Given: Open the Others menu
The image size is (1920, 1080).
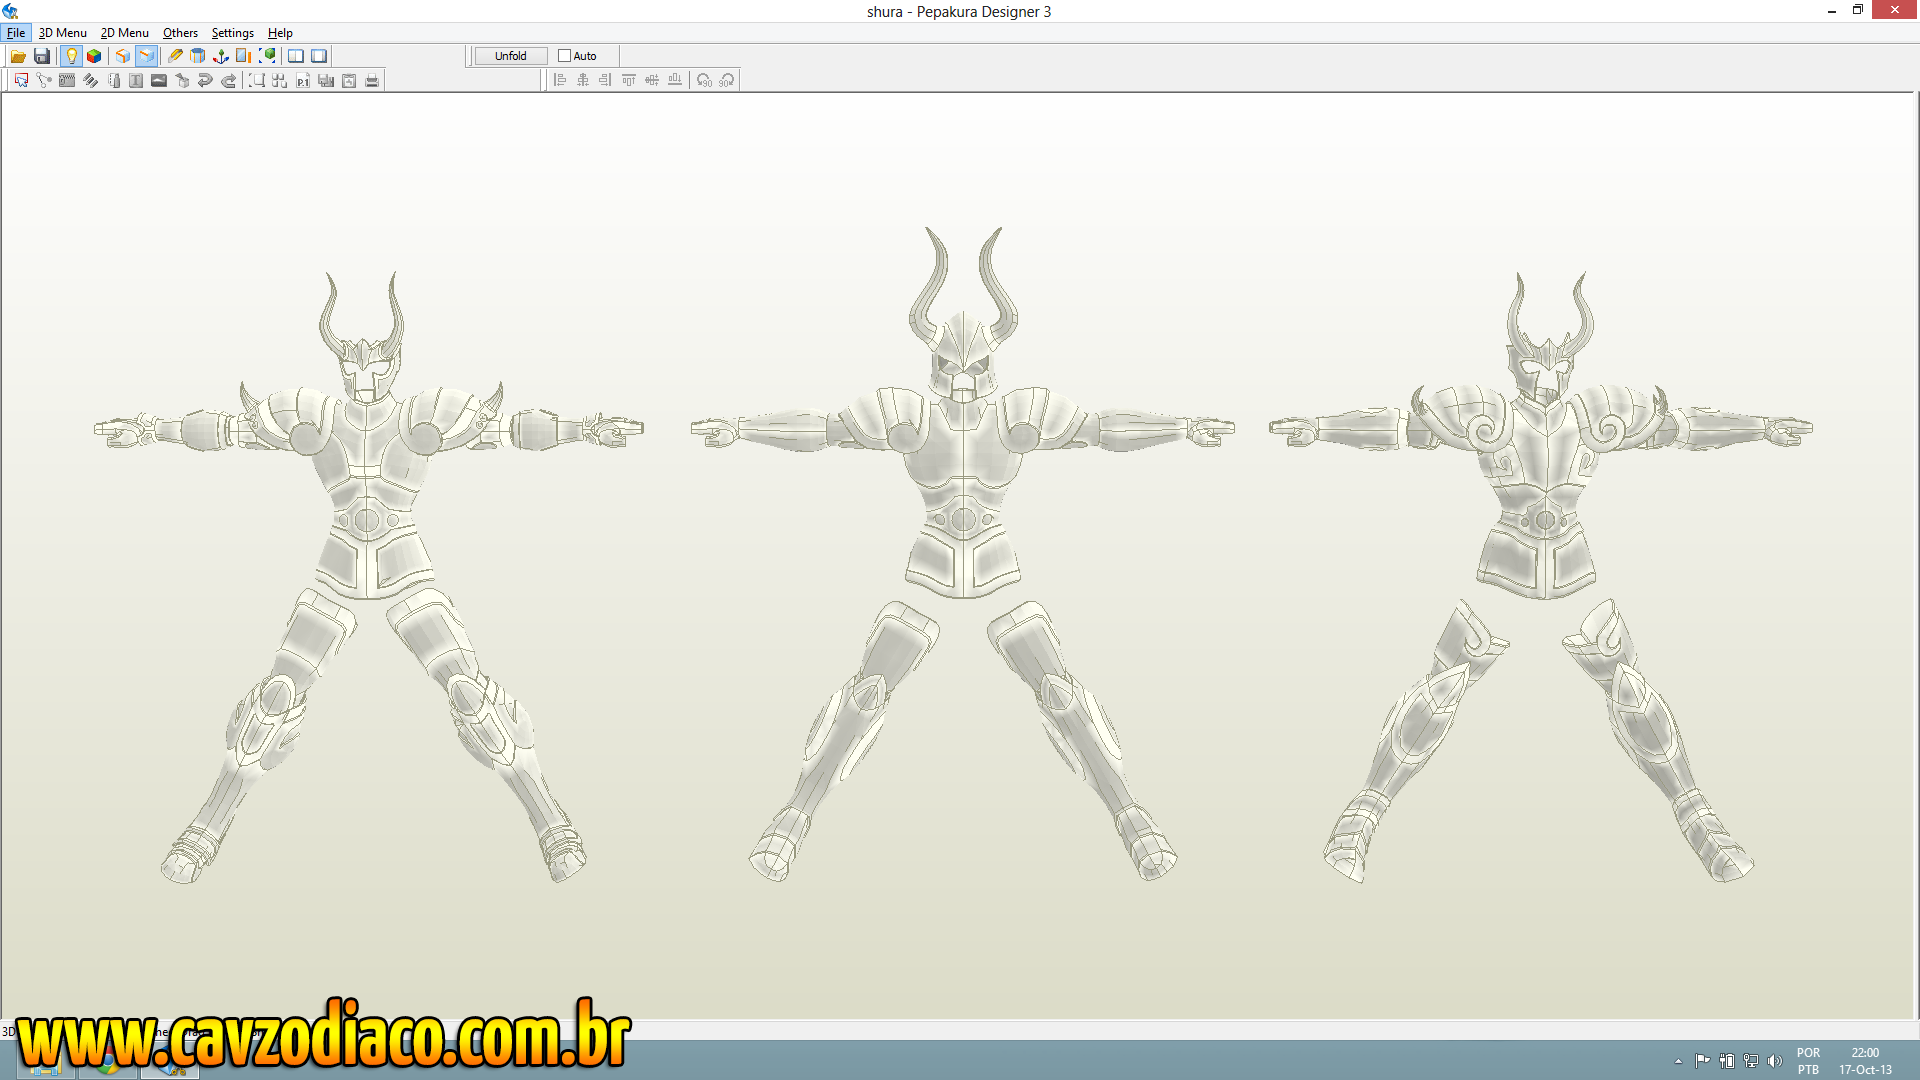Looking at the screenshot, I should point(181,33).
